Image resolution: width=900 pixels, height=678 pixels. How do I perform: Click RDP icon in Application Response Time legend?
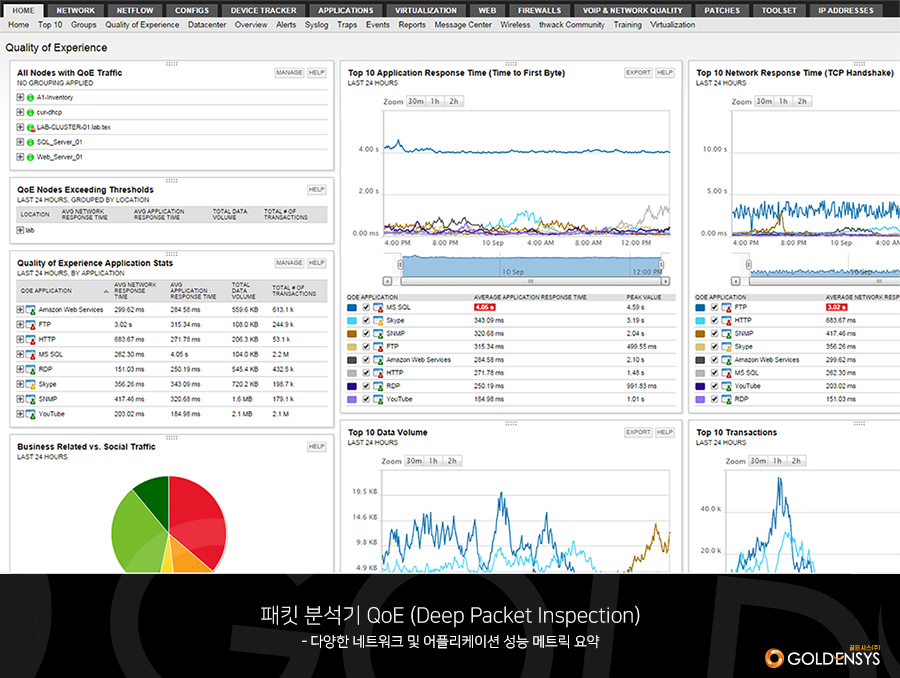[x=378, y=386]
